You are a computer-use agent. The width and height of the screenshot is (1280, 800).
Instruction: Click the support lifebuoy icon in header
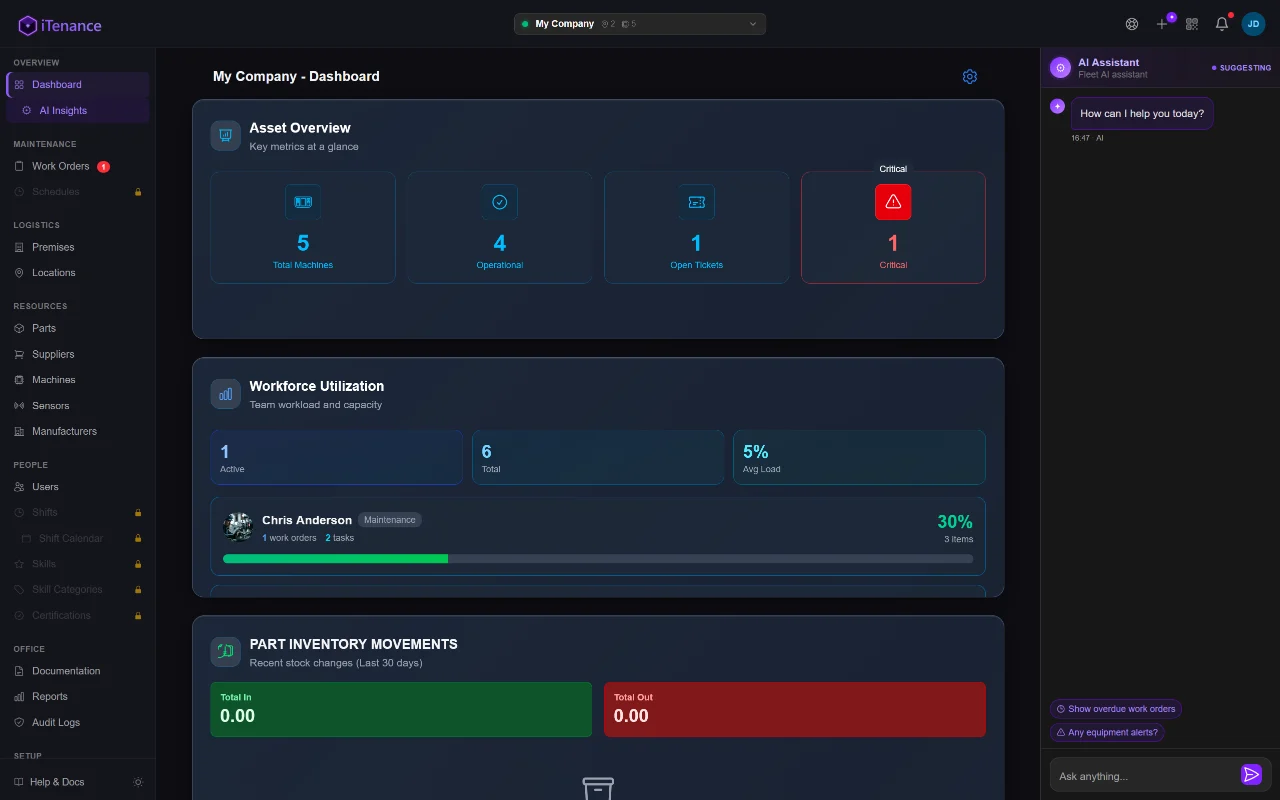[1132, 24]
